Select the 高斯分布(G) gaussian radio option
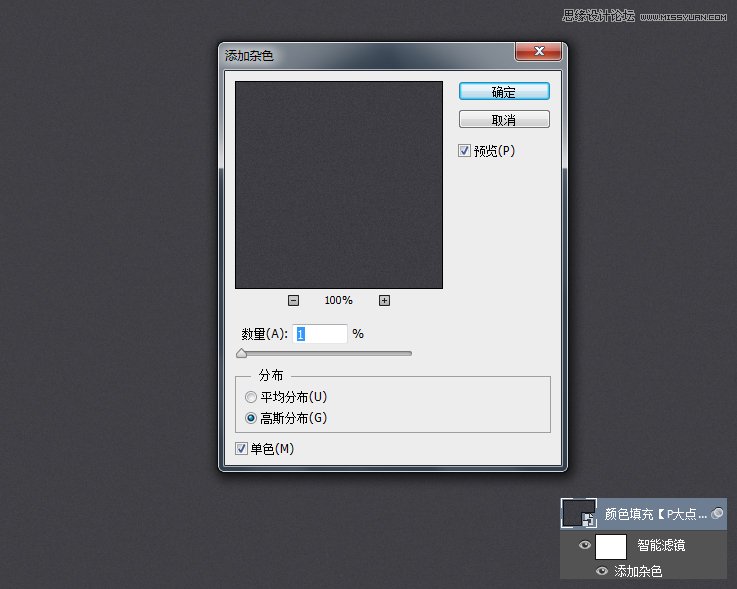This screenshot has width=737, height=589. [251, 418]
